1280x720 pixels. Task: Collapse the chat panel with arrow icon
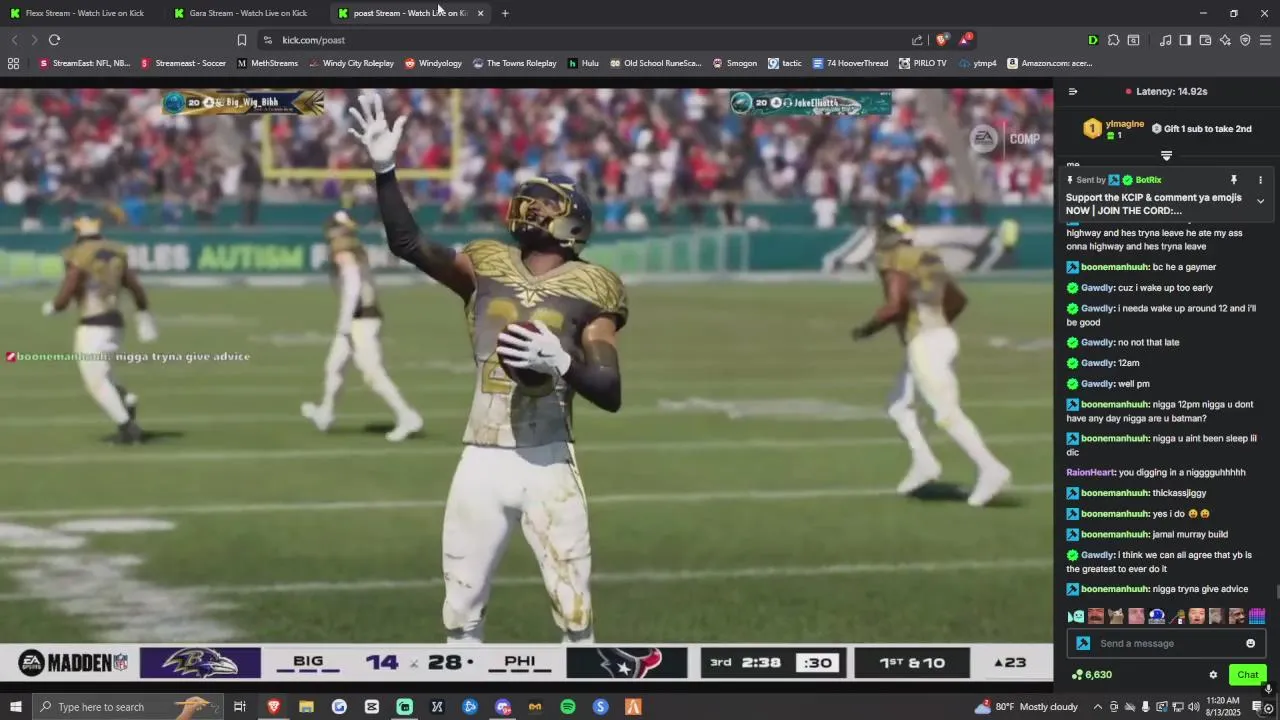[x=1073, y=91]
